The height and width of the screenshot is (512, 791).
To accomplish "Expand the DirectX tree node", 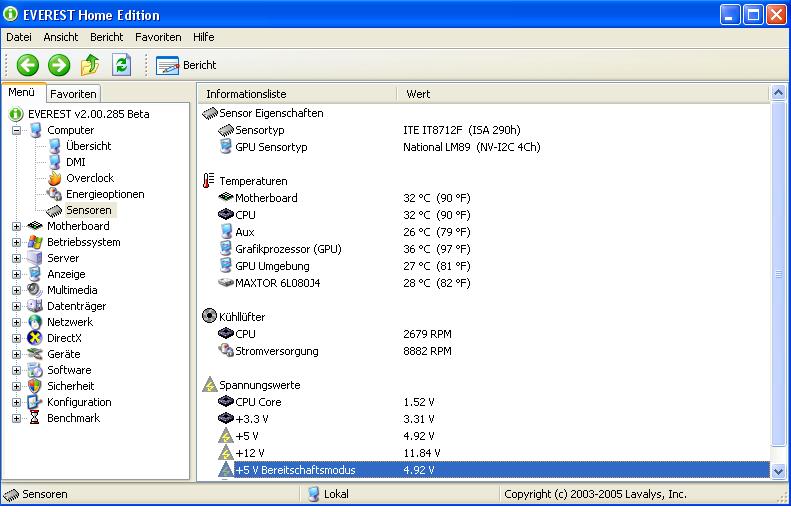I will click(x=17, y=338).
